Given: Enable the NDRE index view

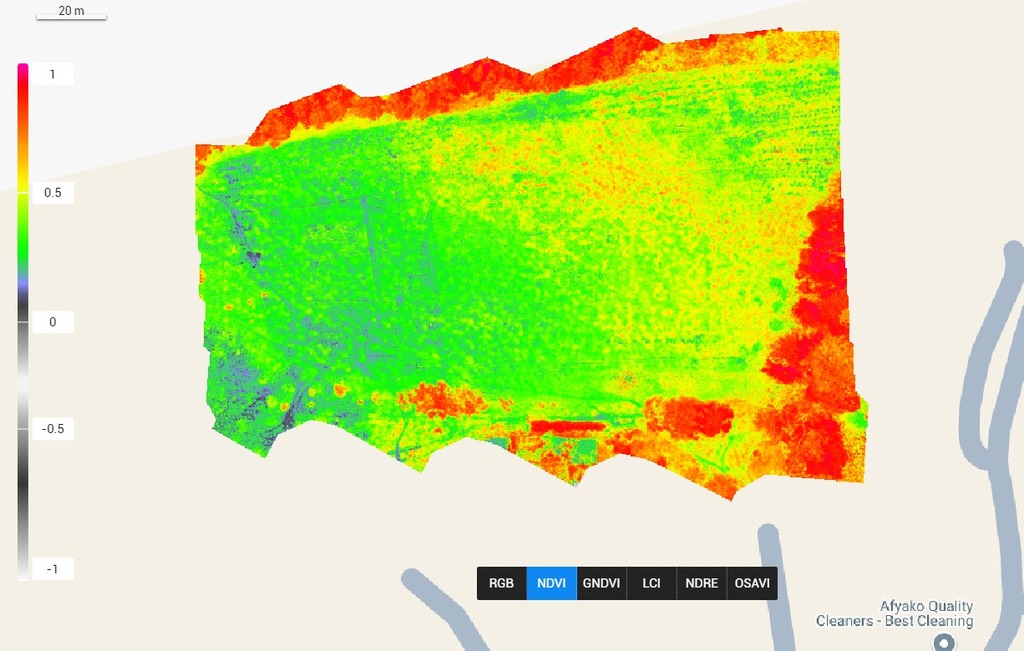Looking at the screenshot, I should (701, 583).
